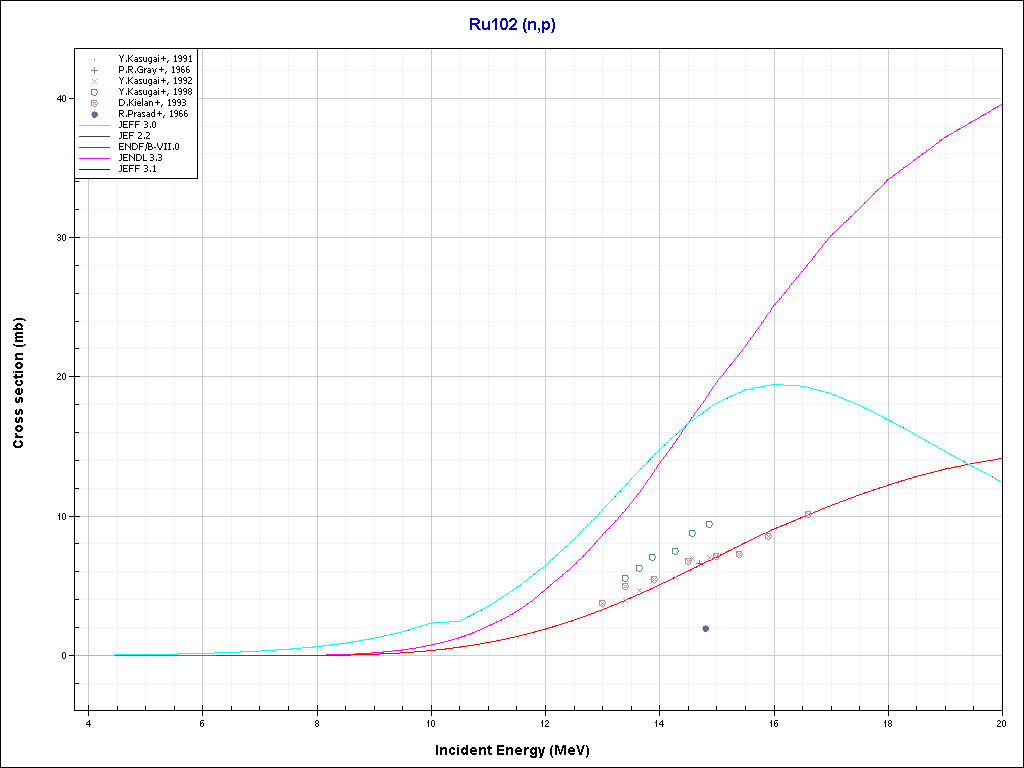The height and width of the screenshot is (768, 1024).
Task: Click the peak of the cyan JEFF 3.0 curve
Action: click(x=780, y=384)
